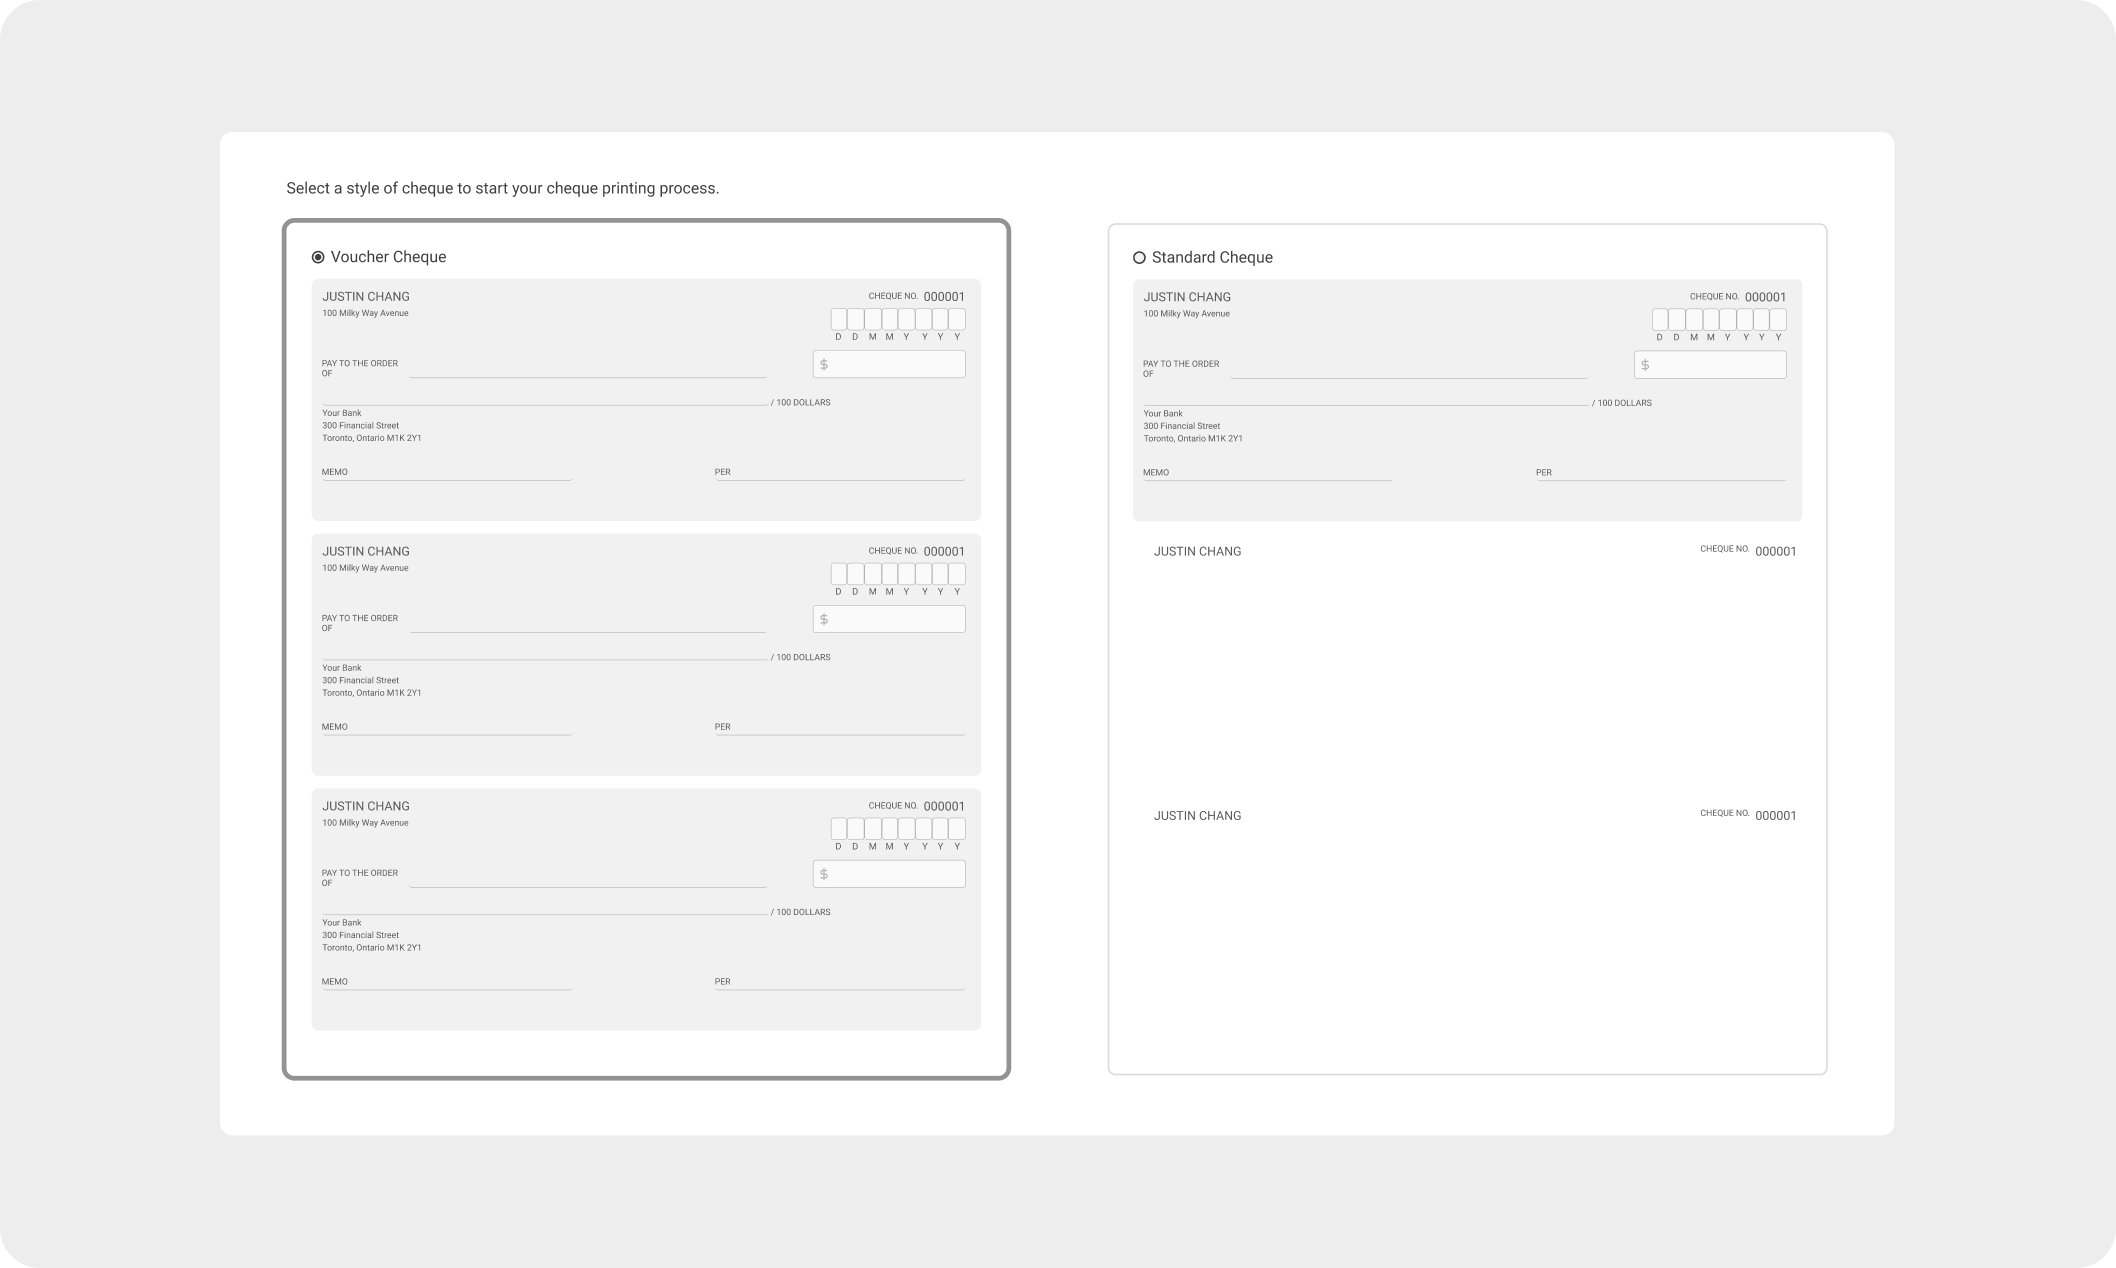The width and height of the screenshot is (2116, 1268).
Task: Click the dollar amount field in top voucher cheque
Action: 889,364
